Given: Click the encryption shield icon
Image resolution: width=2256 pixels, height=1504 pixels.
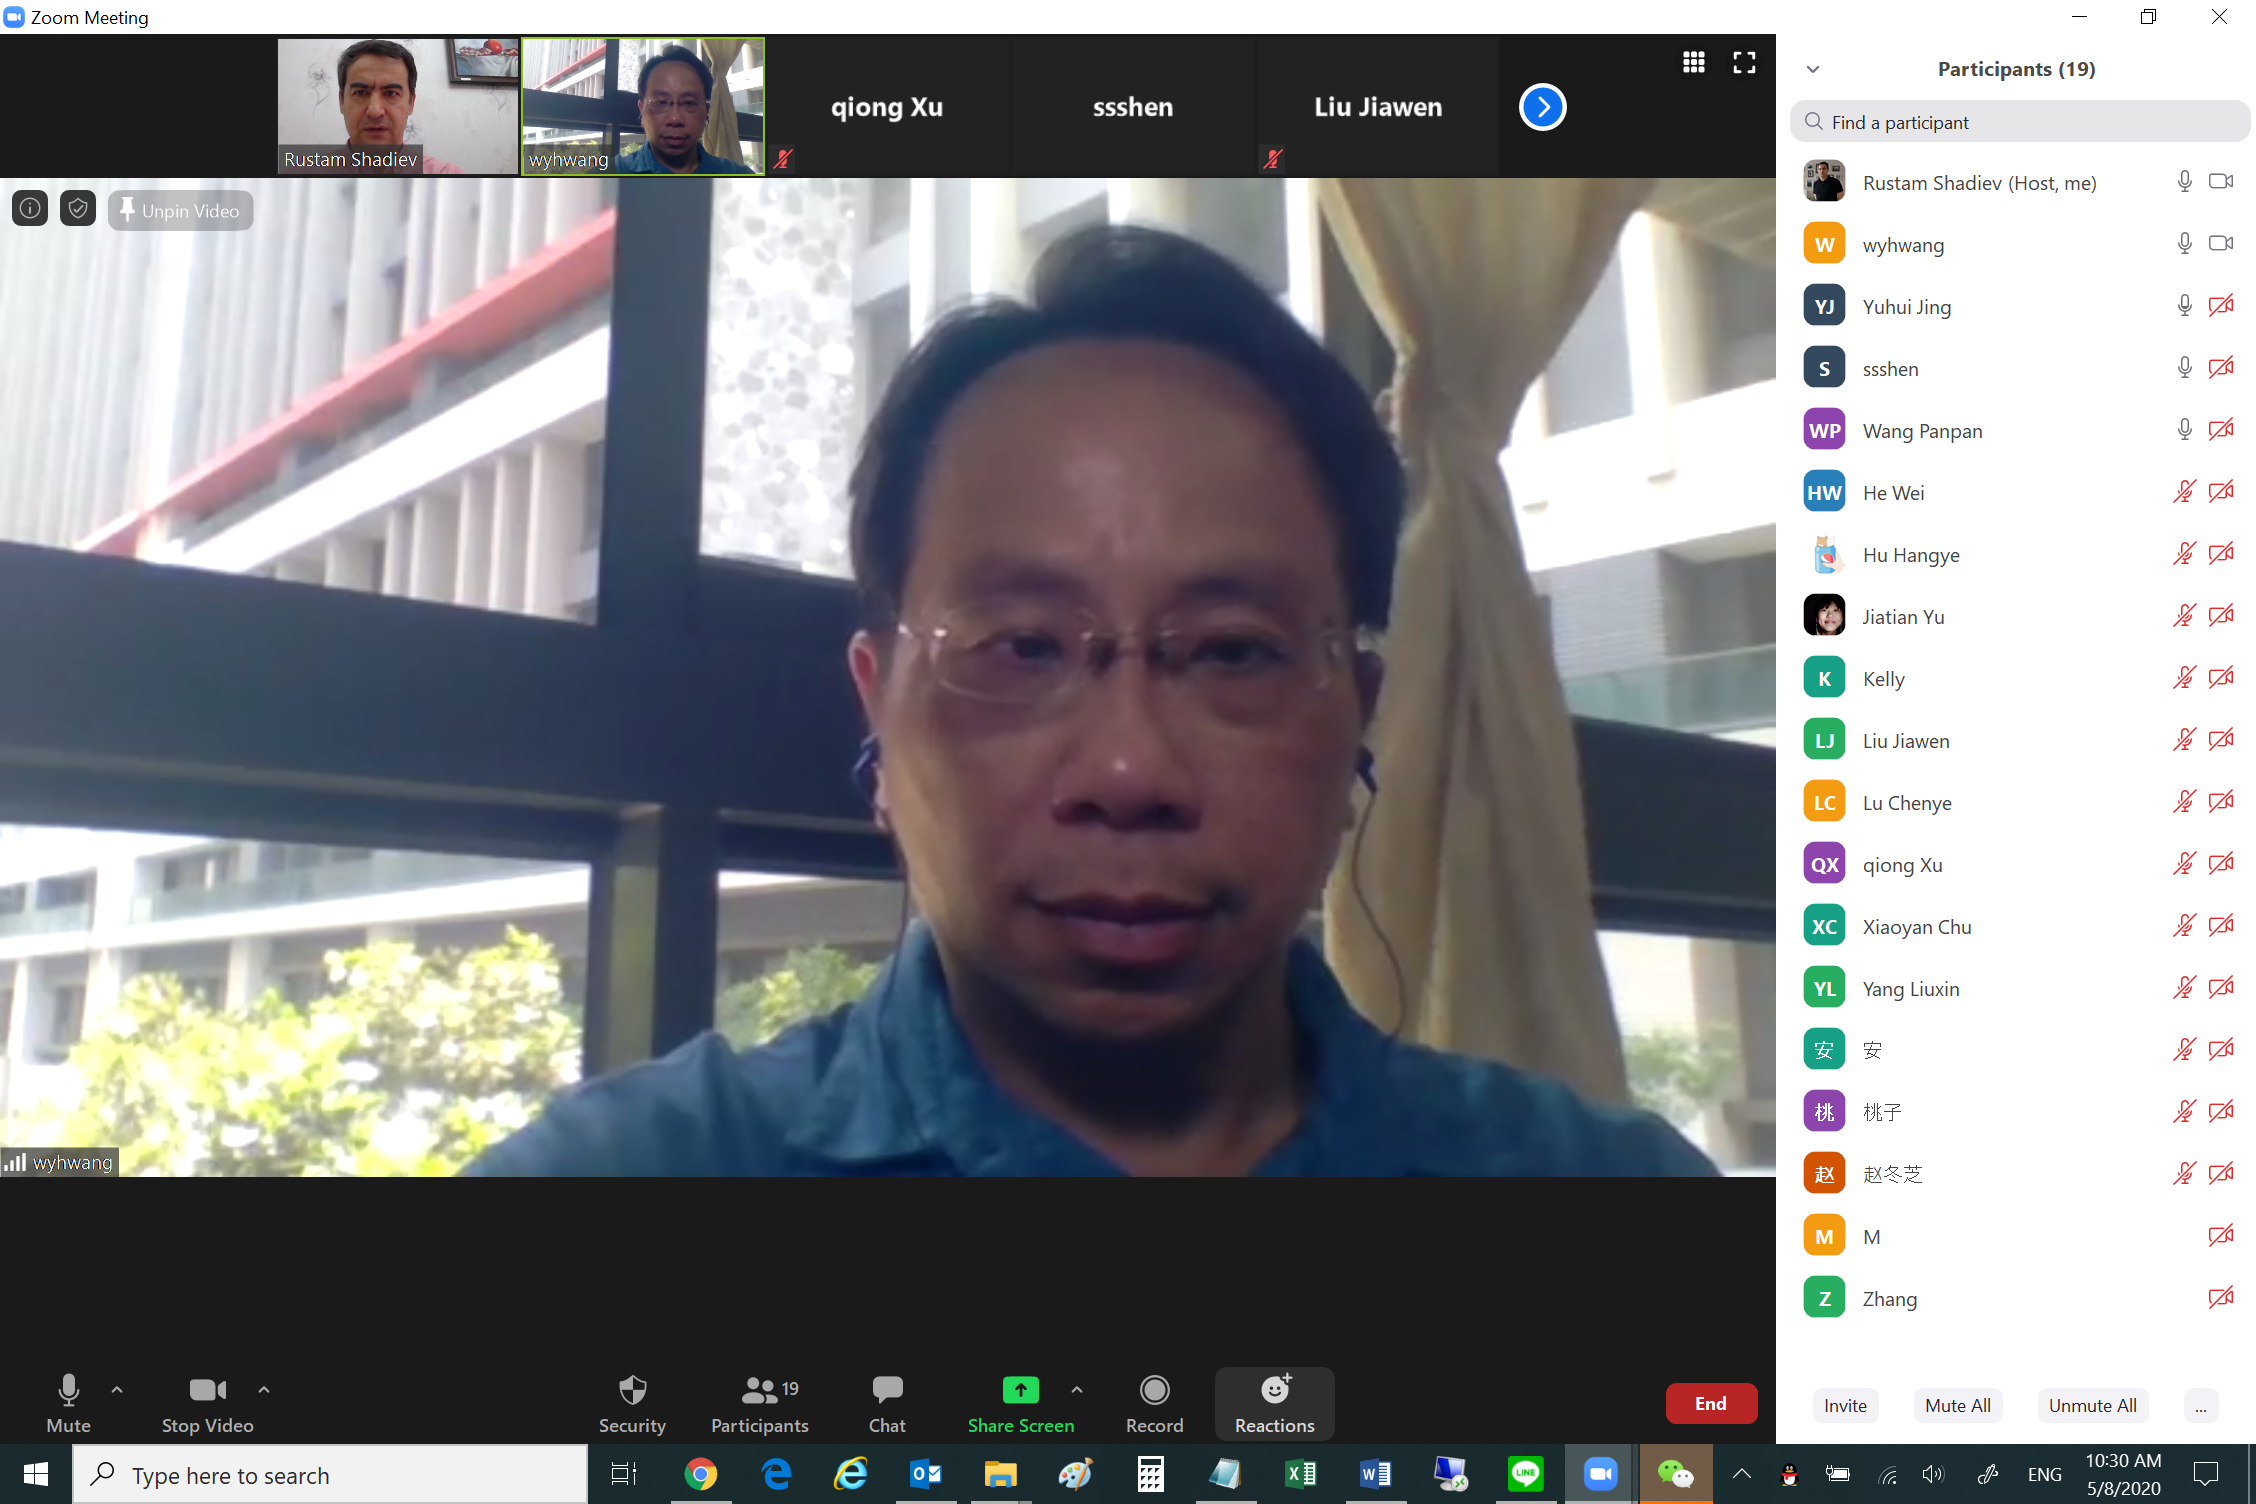Looking at the screenshot, I should 78,208.
